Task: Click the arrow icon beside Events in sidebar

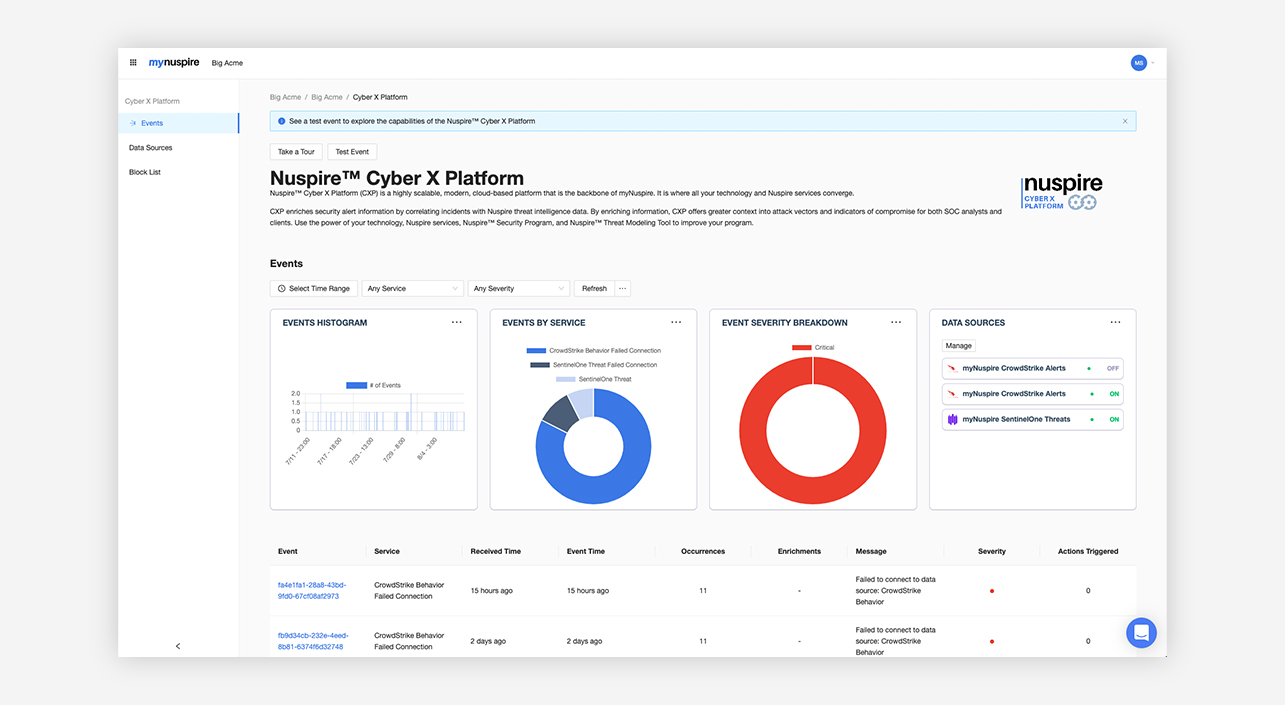Action: click(x=133, y=123)
